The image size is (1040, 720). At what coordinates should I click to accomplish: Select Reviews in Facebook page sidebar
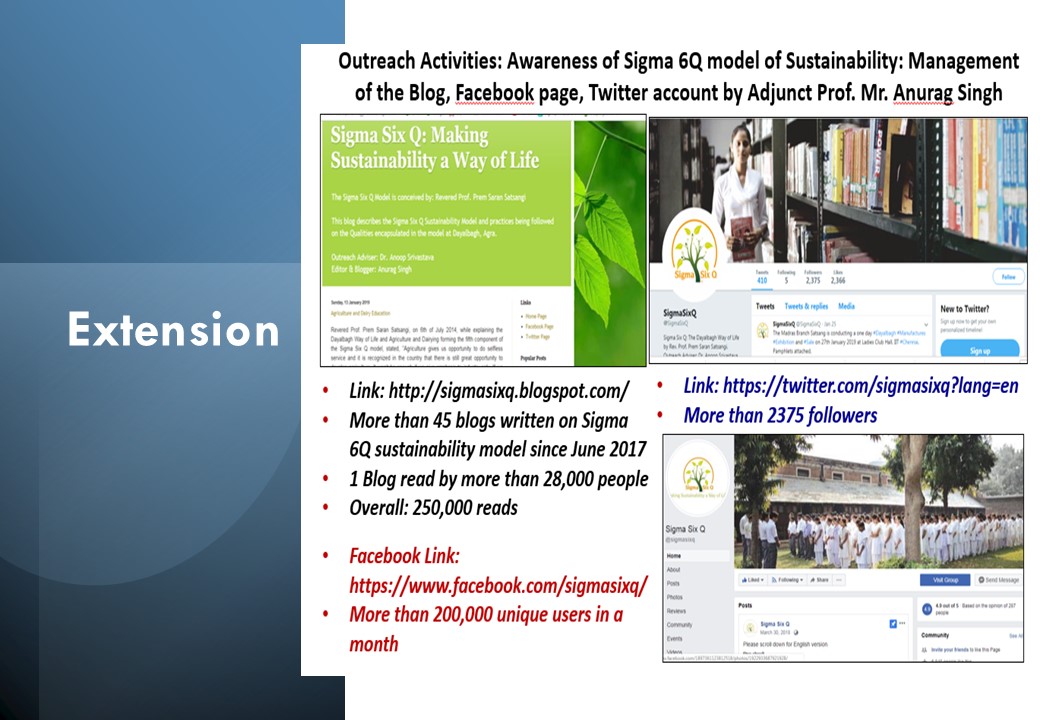click(677, 611)
